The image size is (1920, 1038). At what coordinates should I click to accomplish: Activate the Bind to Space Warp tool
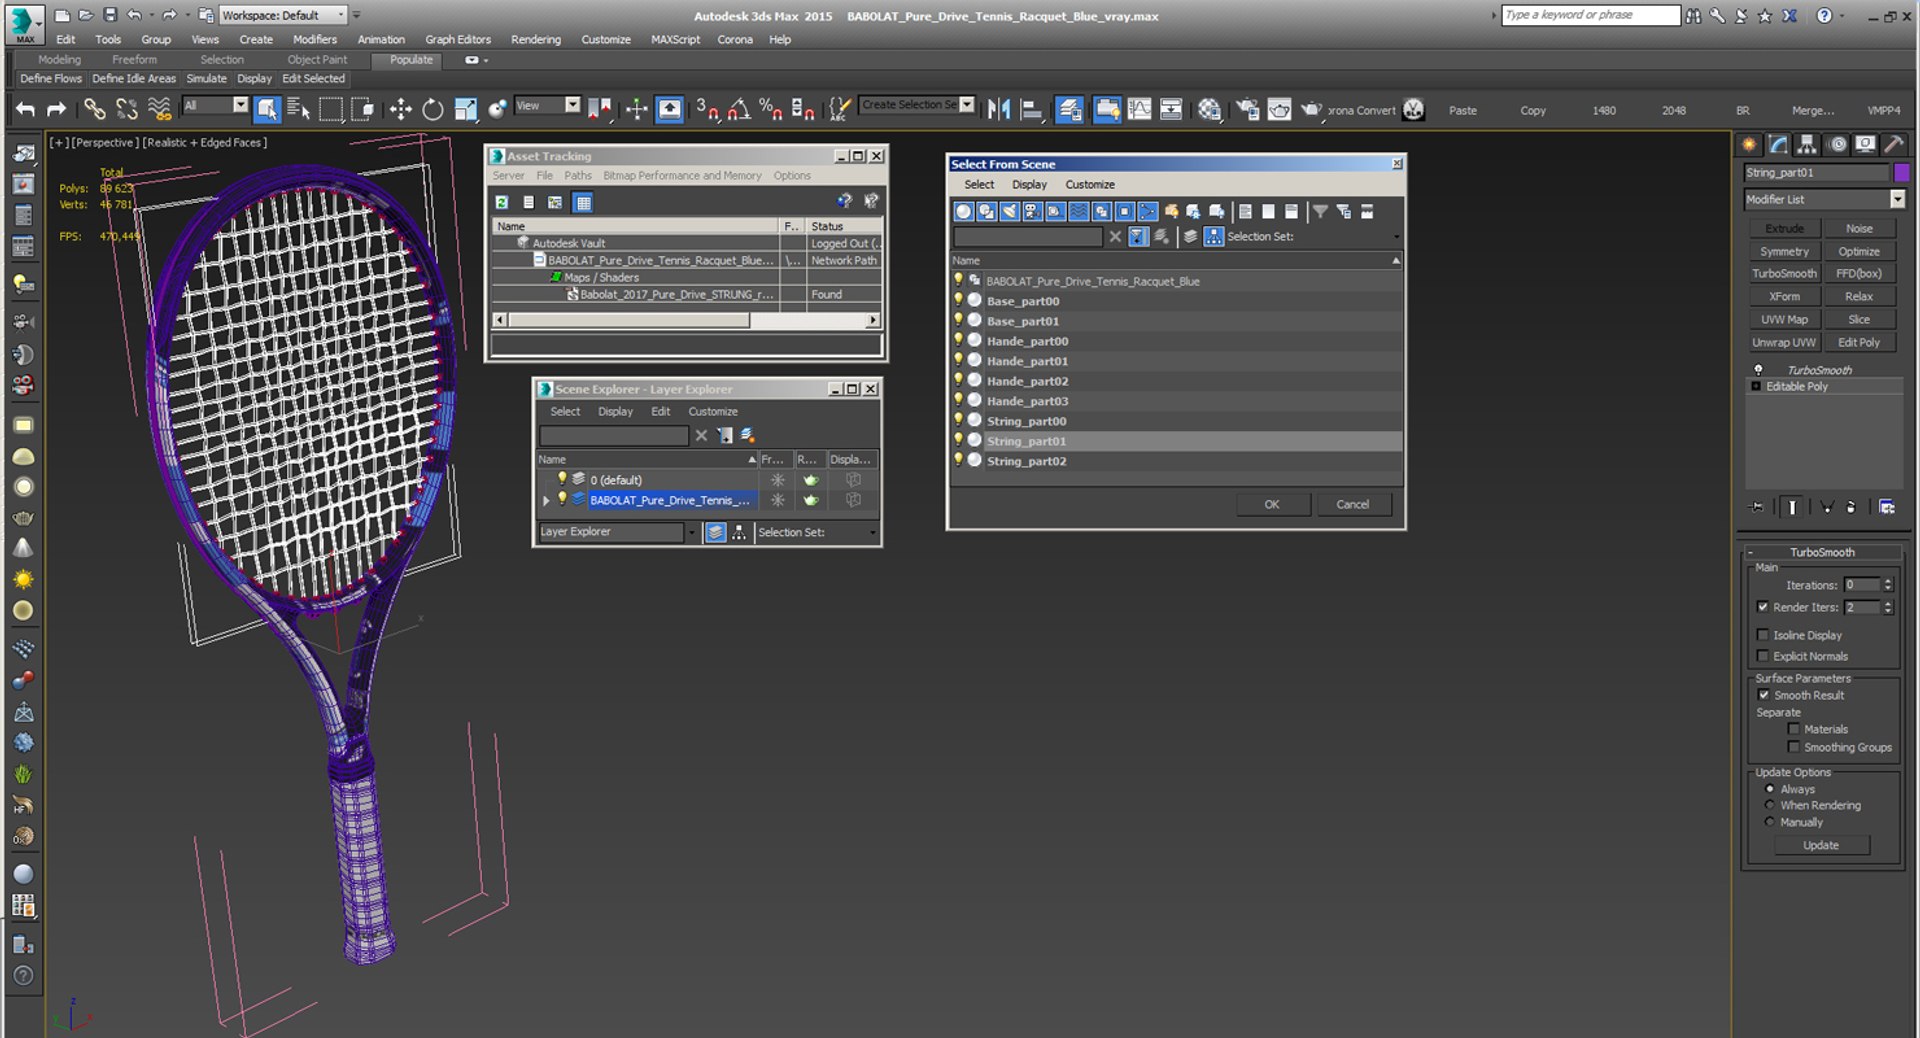pos(159,109)
